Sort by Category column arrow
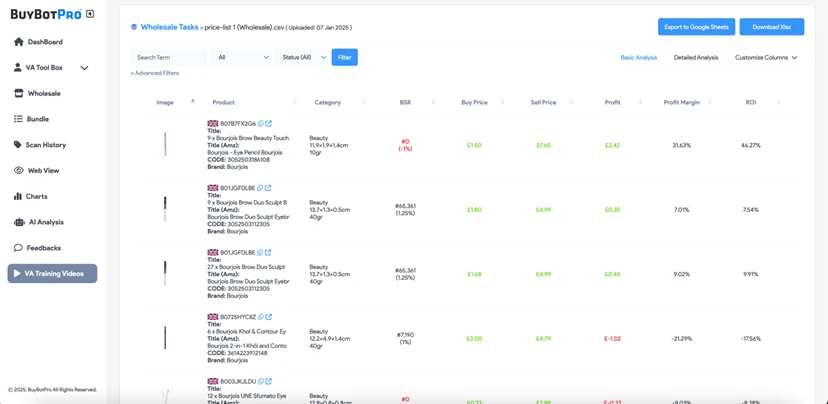 364,102
